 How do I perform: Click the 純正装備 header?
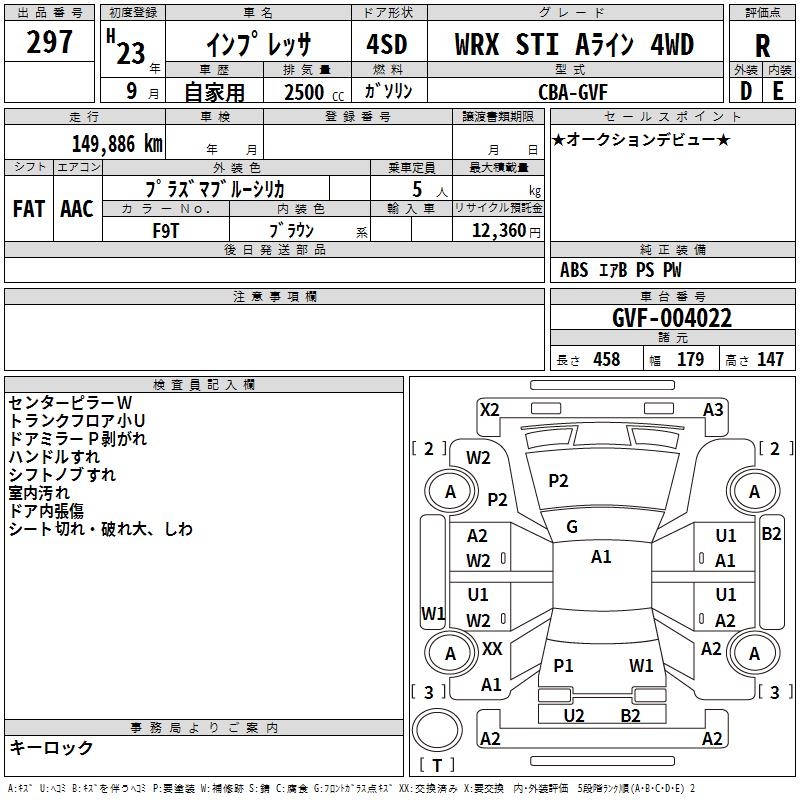672,249
